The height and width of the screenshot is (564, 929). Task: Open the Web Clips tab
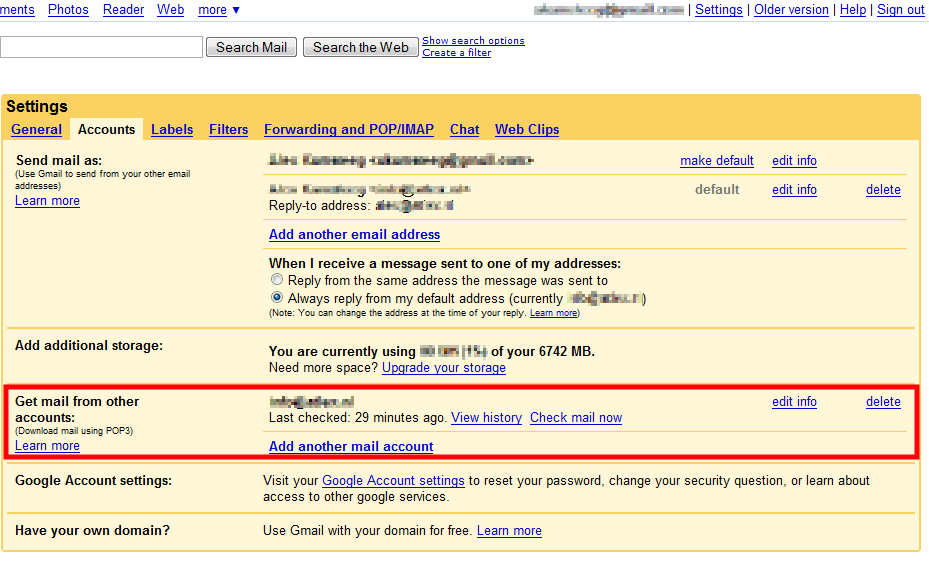[527, 129]
